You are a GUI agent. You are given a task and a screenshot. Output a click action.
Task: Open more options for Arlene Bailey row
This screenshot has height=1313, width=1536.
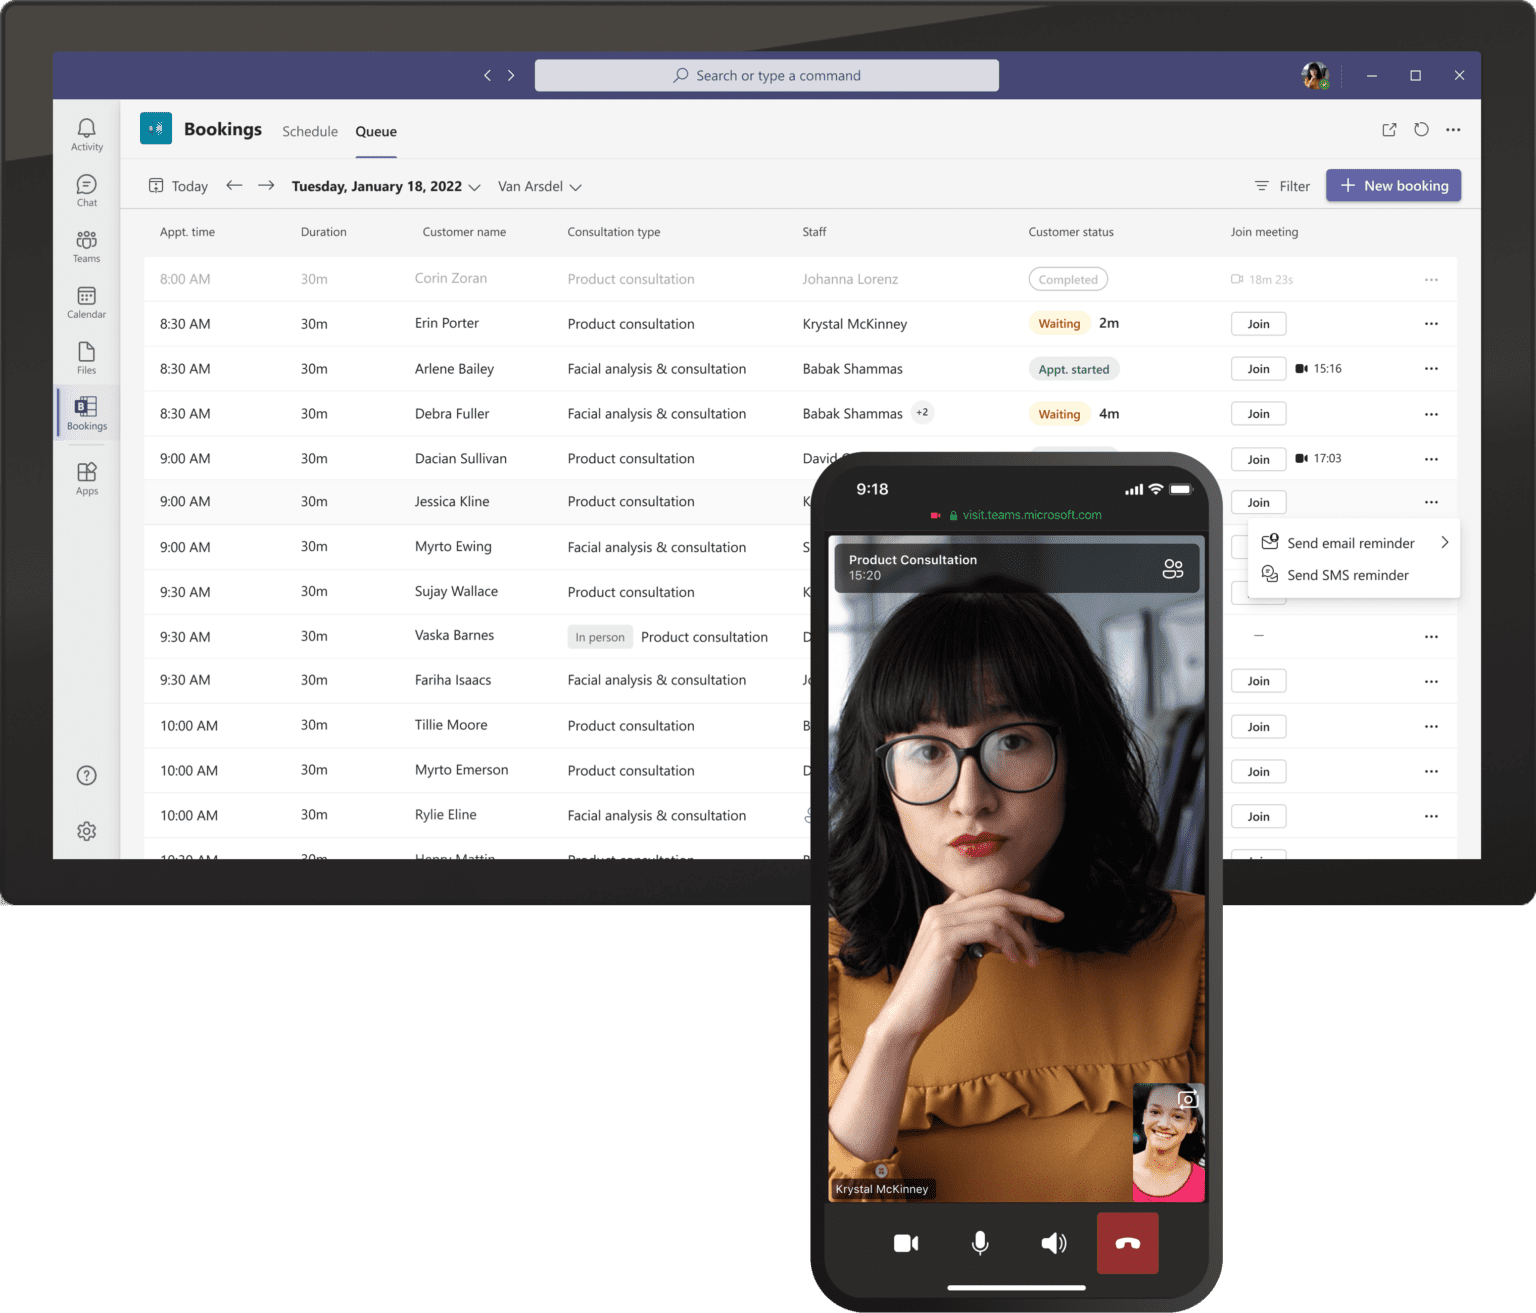1431,369
